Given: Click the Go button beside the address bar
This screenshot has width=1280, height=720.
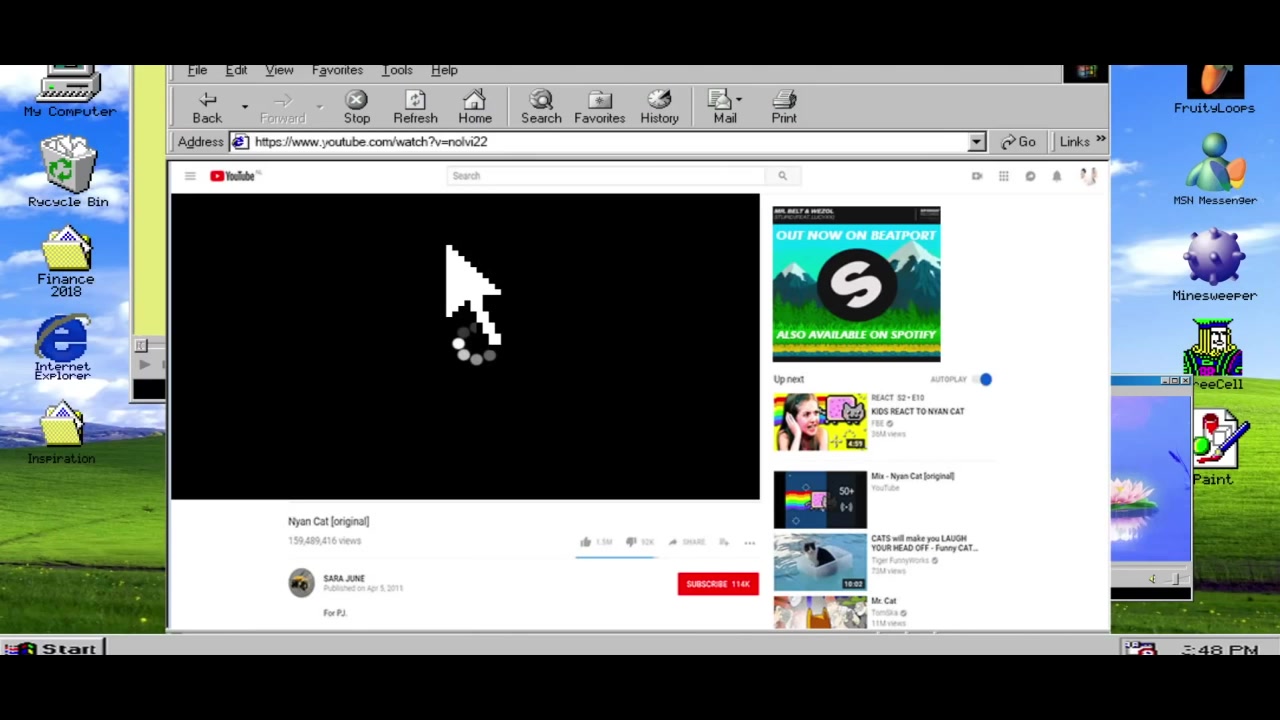Looking at the screenshot, I should pyautogui.click(x=1019, y=142).
